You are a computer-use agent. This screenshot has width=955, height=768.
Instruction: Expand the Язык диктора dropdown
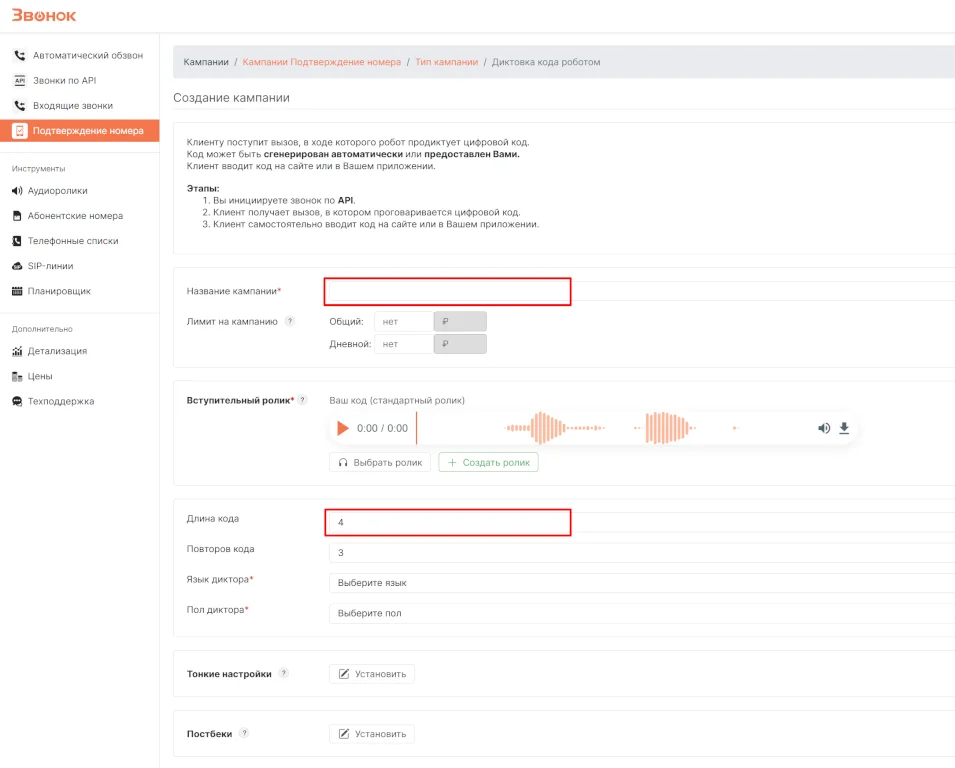click(640, 583)
